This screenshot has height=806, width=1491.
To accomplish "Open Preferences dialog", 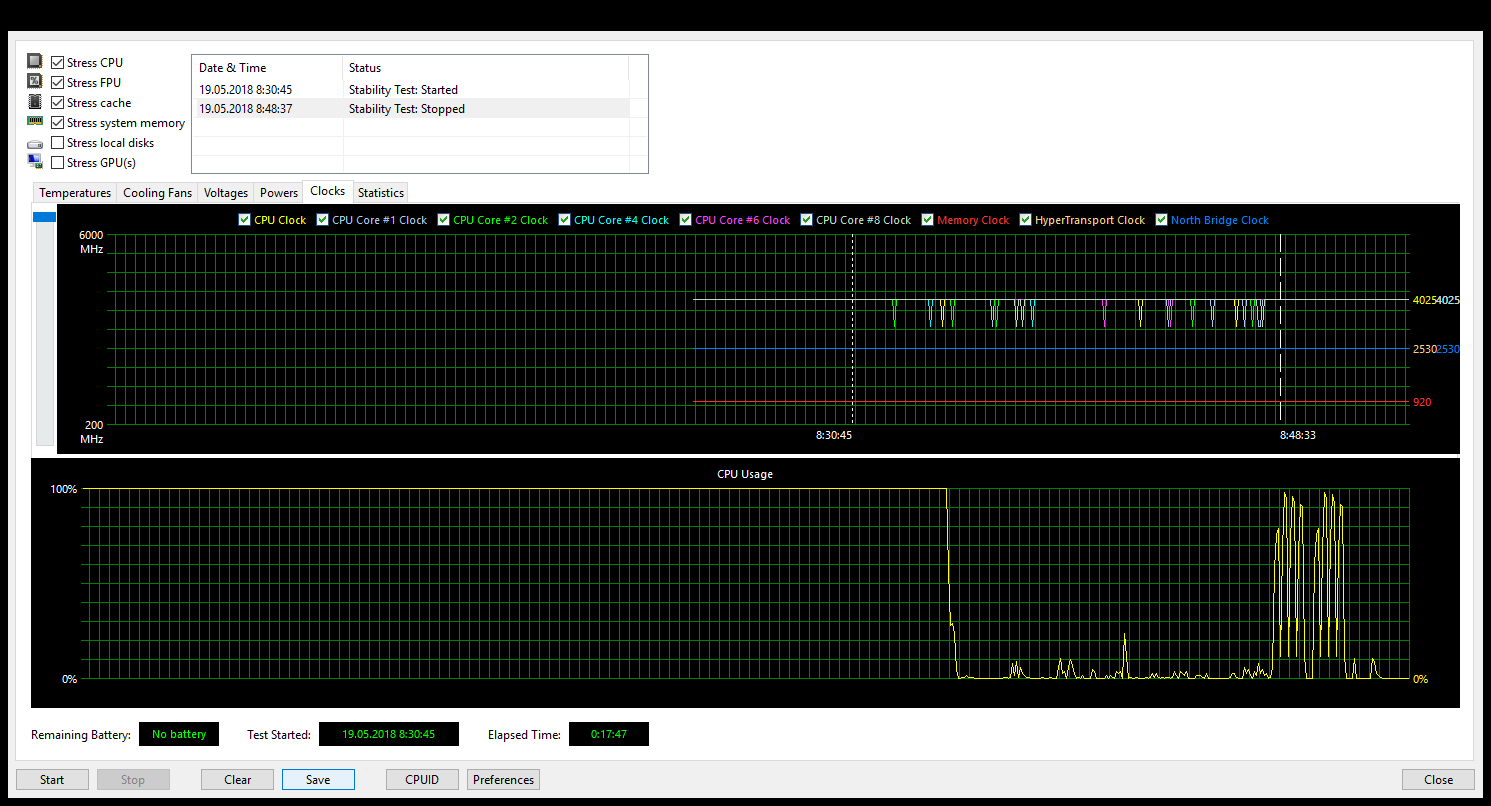I will click(503, 780).
